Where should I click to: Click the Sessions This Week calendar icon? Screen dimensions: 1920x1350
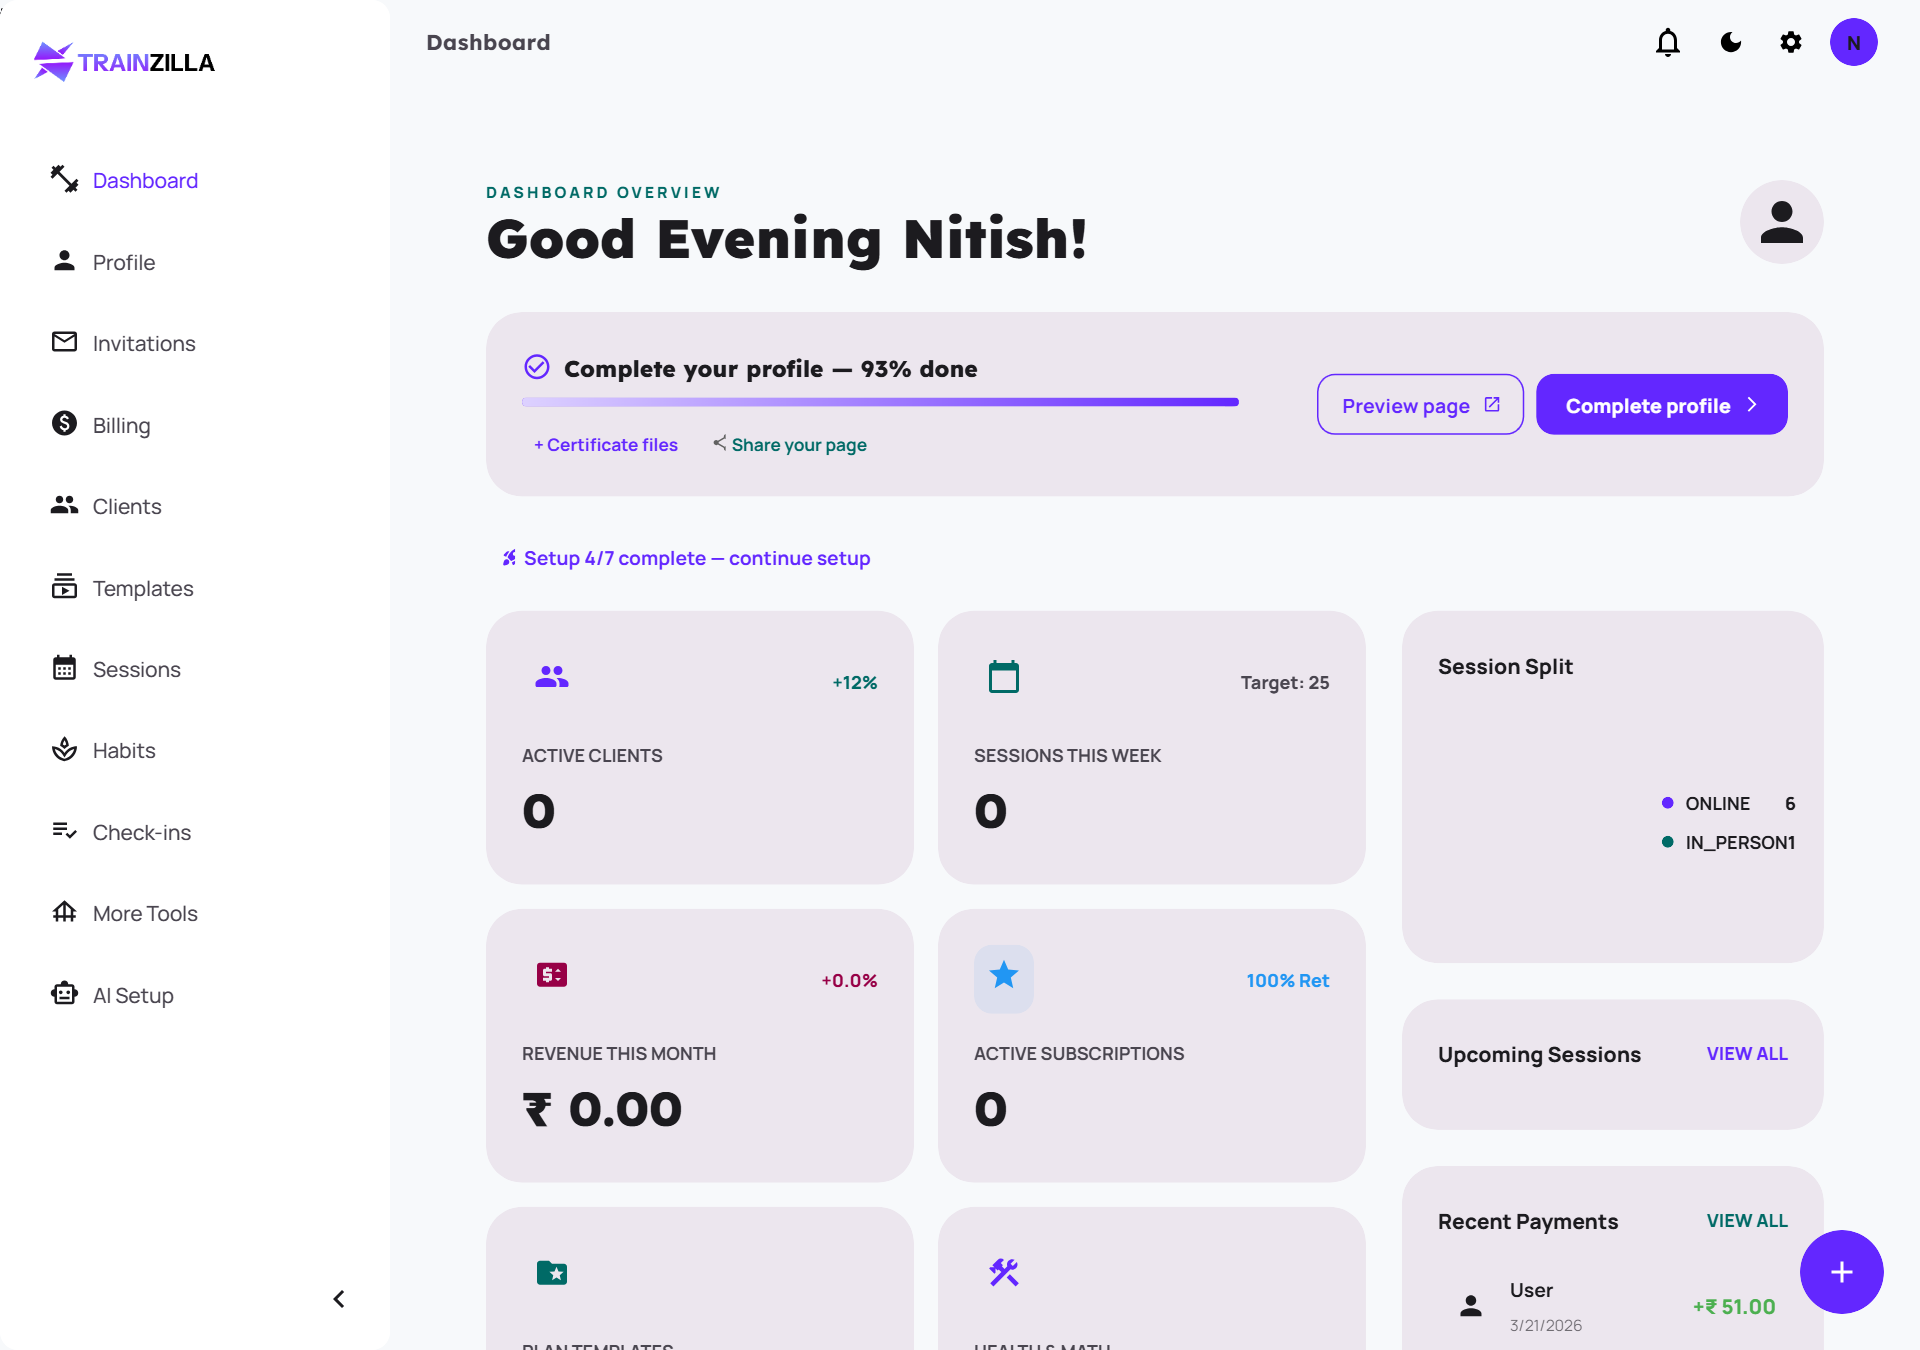(1003, 677)
